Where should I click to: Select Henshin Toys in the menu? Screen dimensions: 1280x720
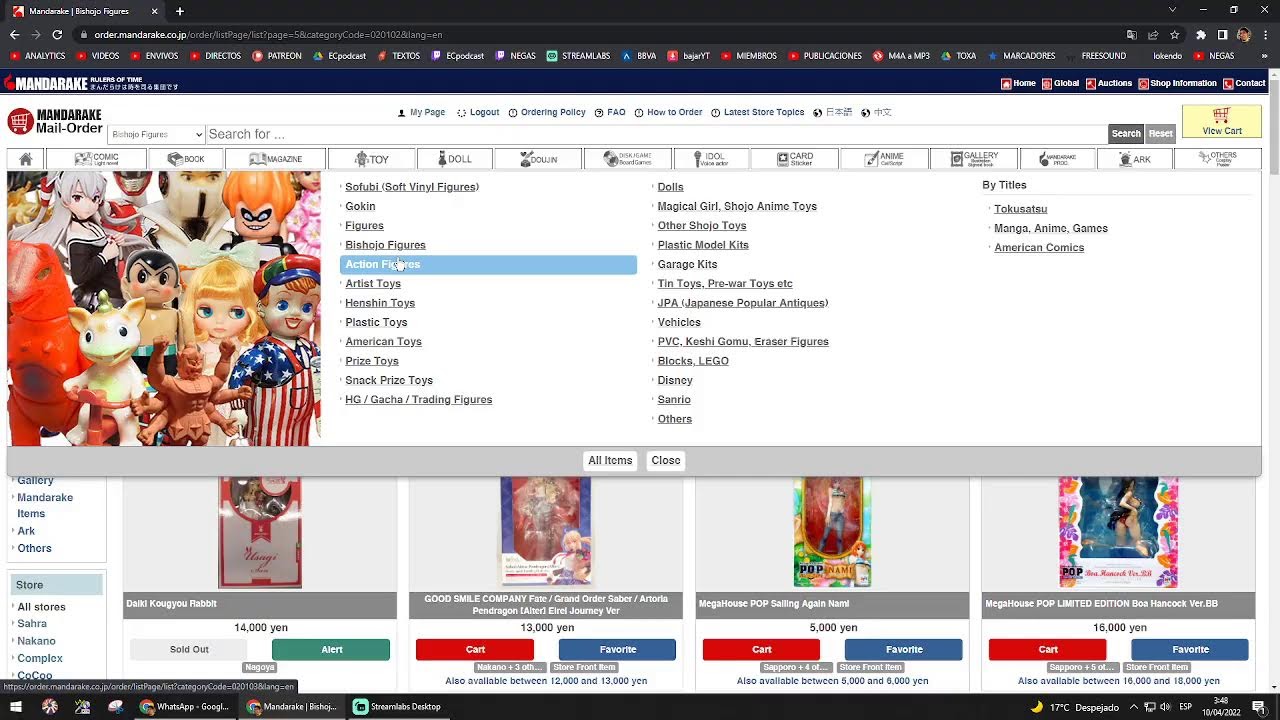pyautogui.click(x=380, y=303)
